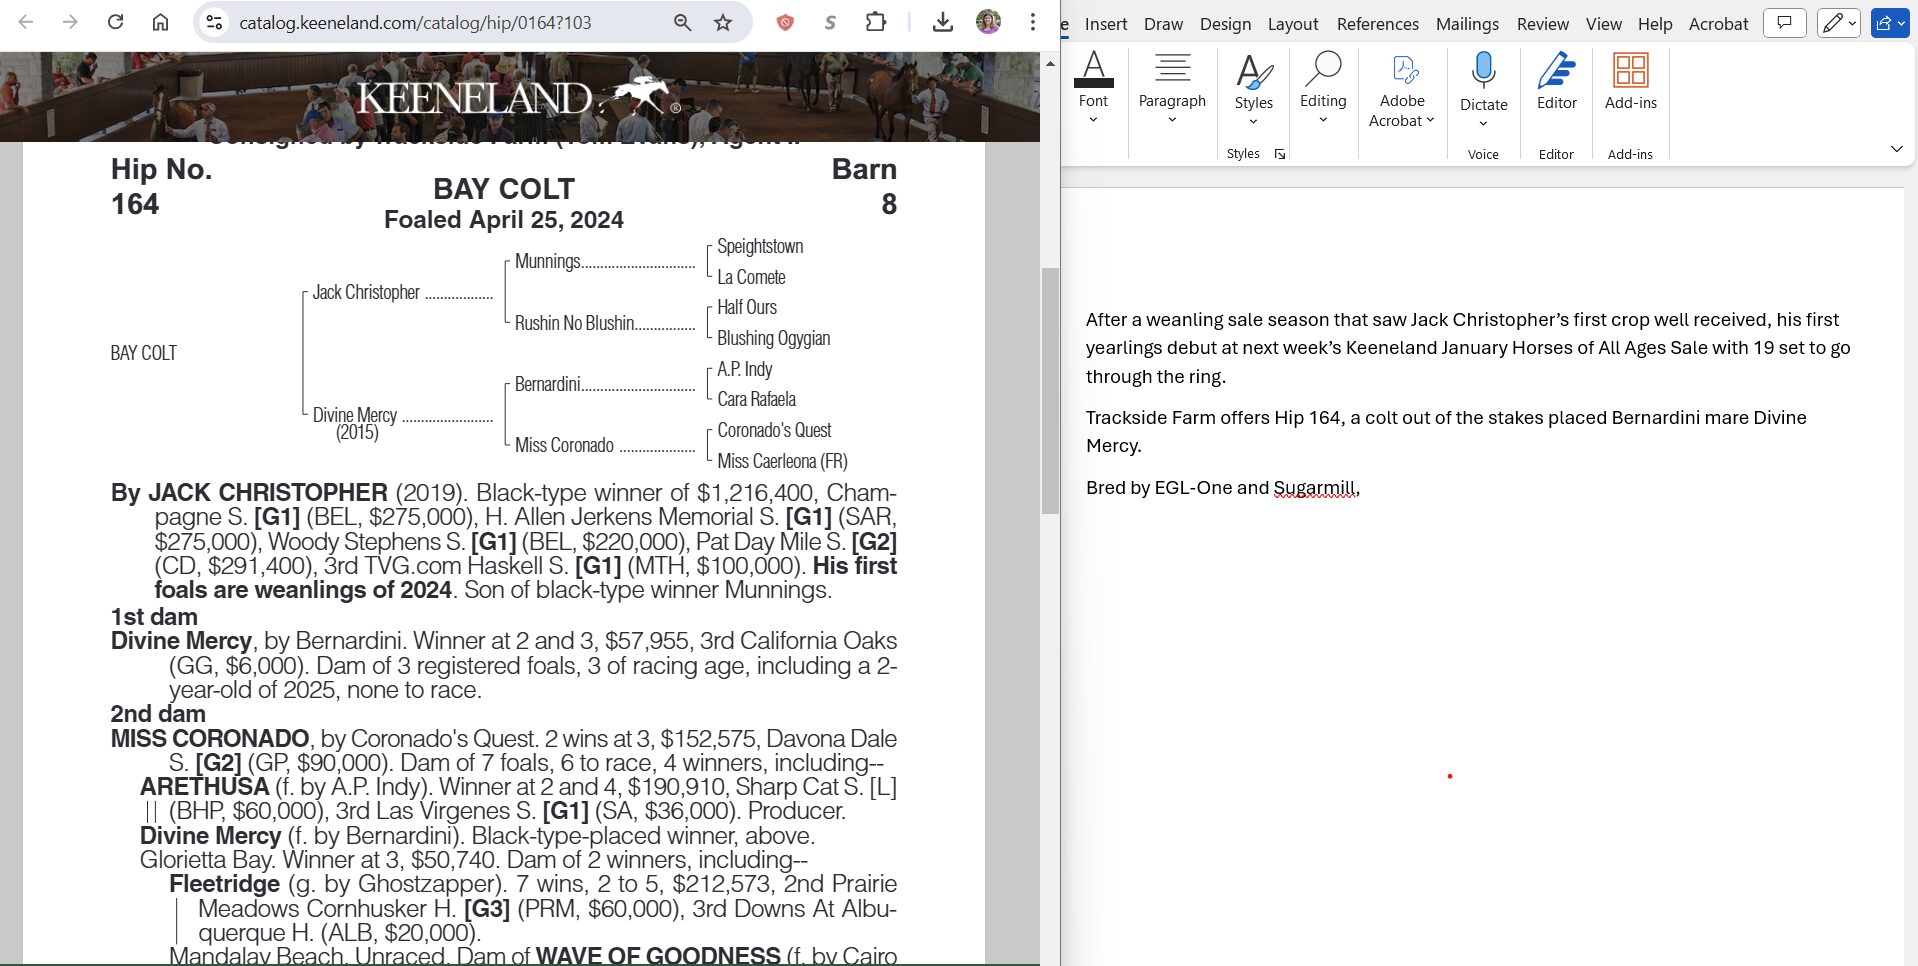Open the Acrobat tab in Word

coord(1718,24)
